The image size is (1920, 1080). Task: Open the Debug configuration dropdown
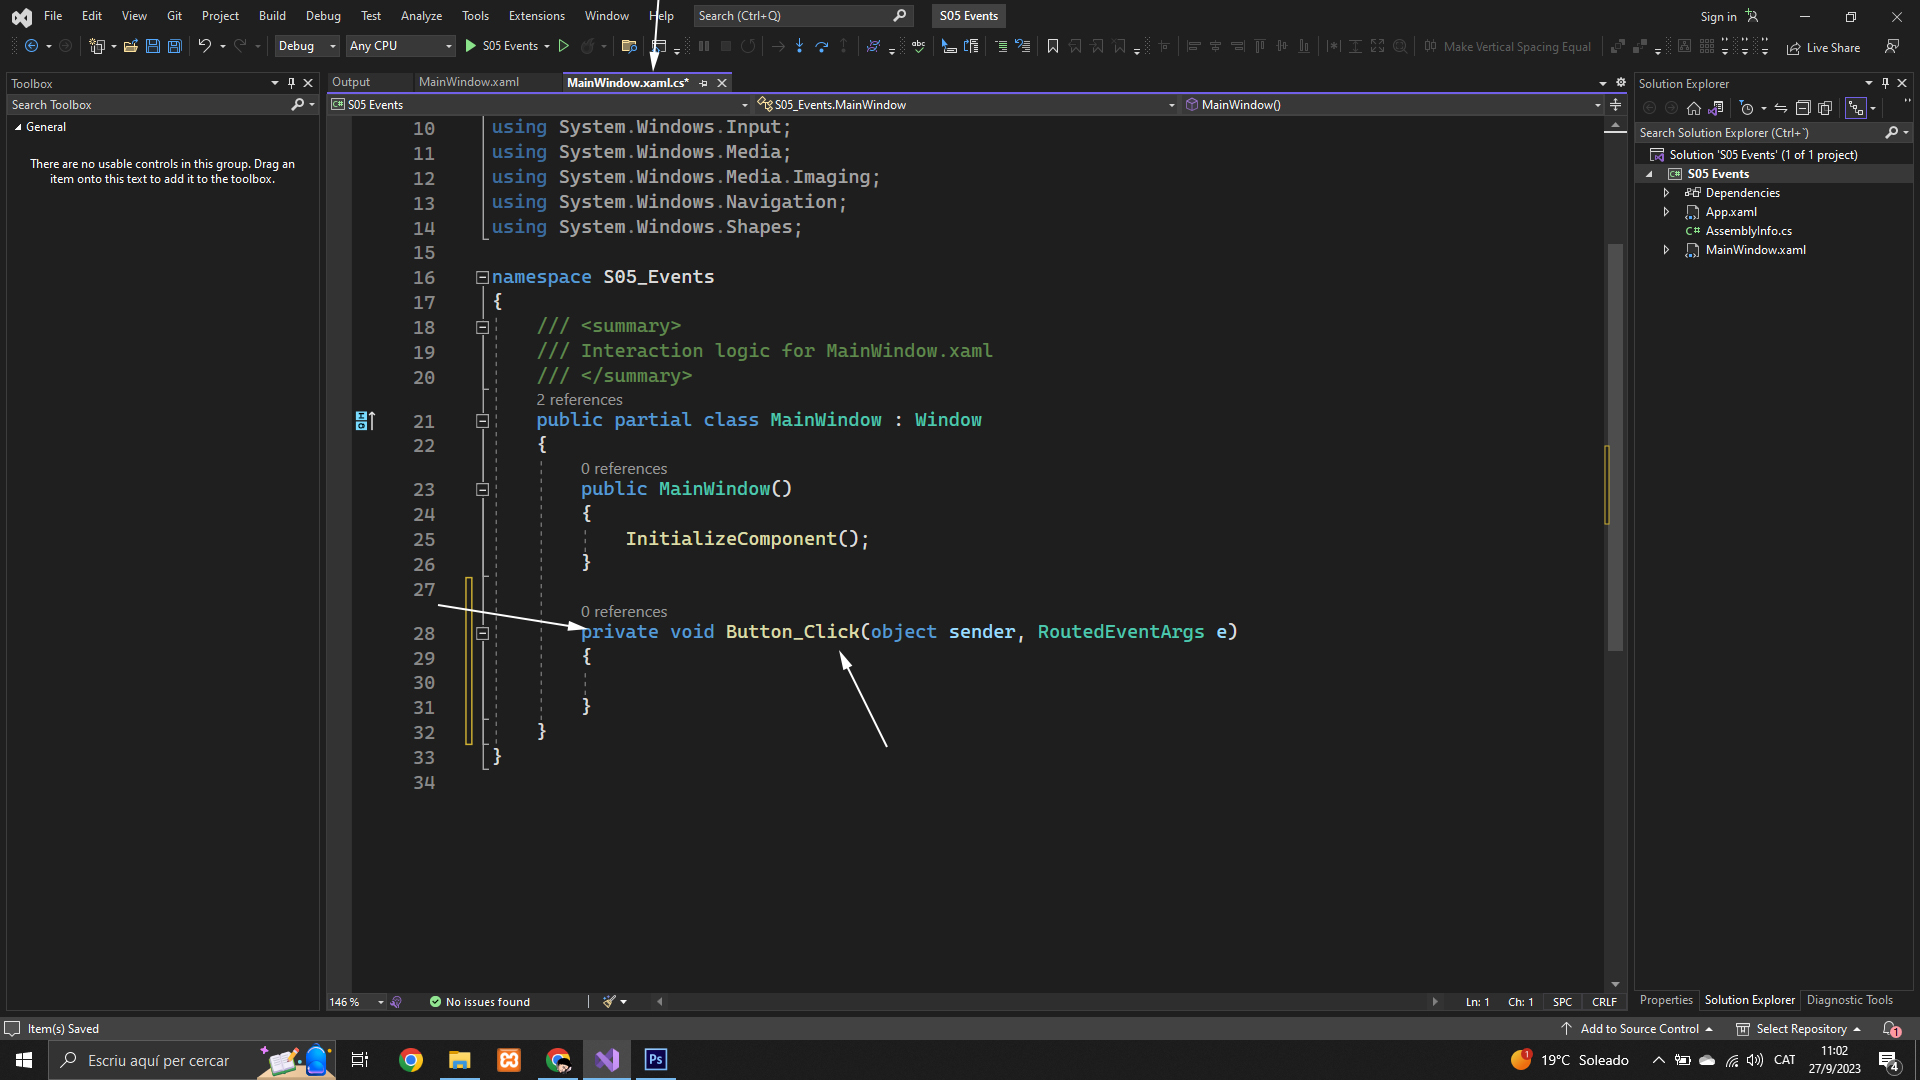(x=307, y=46)
